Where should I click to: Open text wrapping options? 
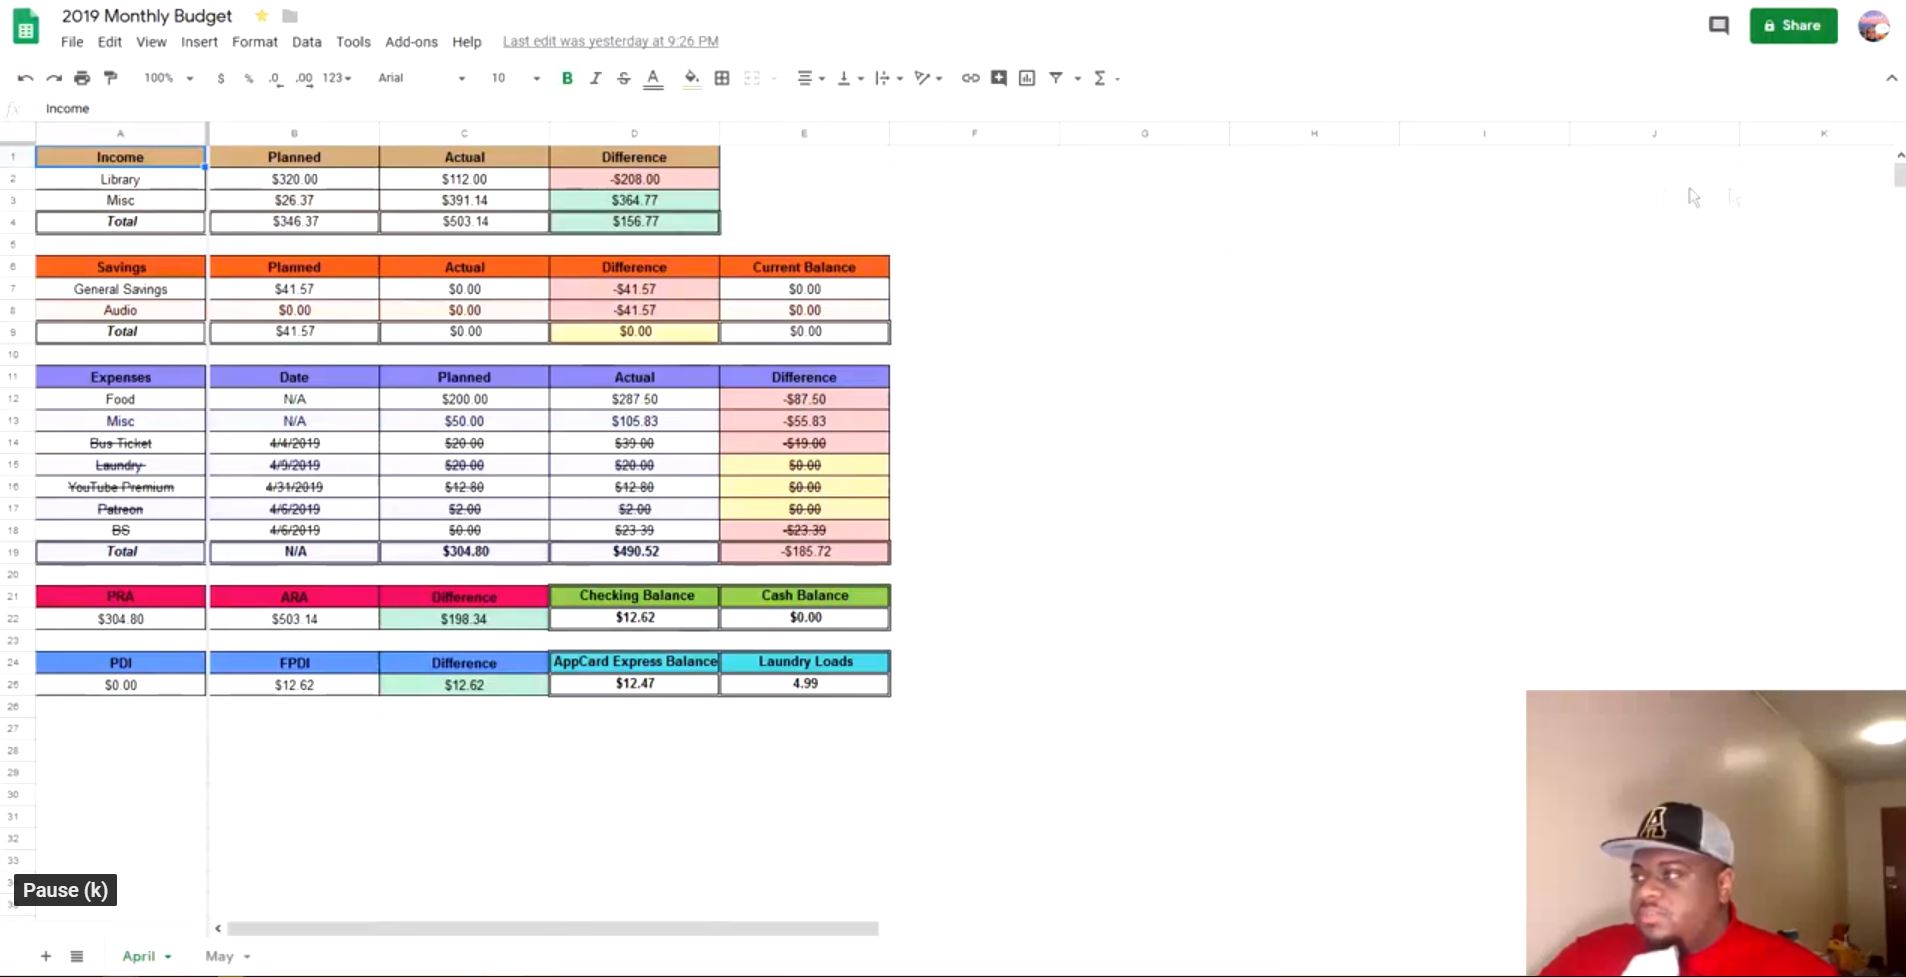889,78
